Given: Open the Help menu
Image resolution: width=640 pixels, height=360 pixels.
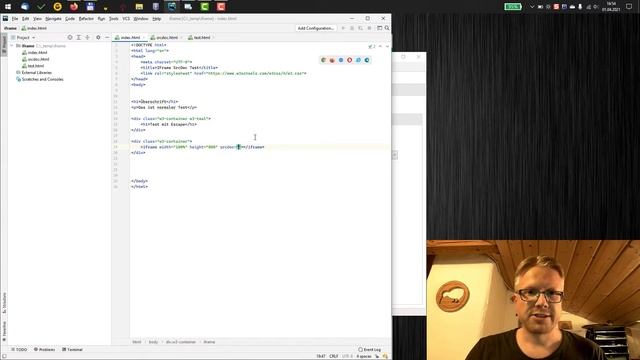Looking at the screenshot, I should (156, 19).
